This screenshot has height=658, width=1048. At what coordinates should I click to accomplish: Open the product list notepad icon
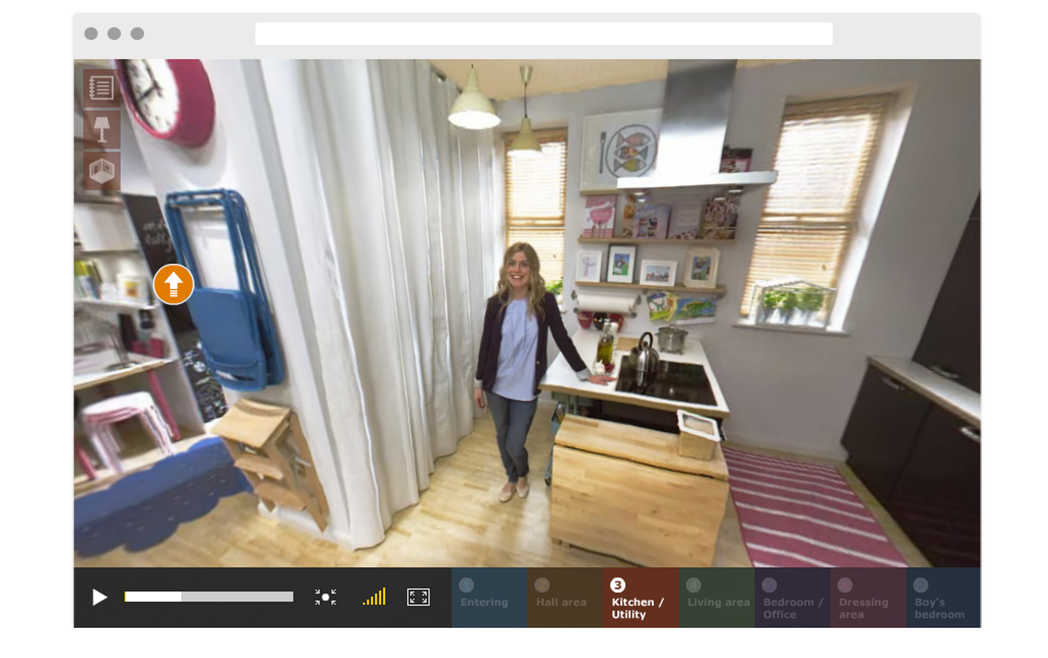(x=102, y=88)
